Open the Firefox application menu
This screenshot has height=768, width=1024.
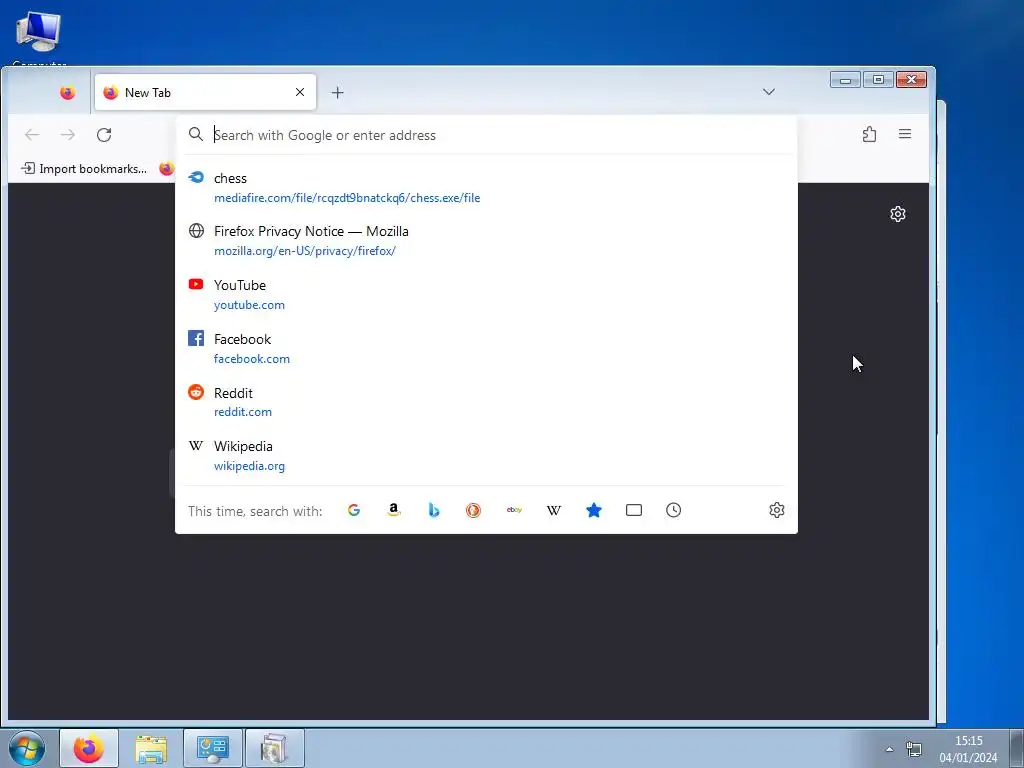904,135
